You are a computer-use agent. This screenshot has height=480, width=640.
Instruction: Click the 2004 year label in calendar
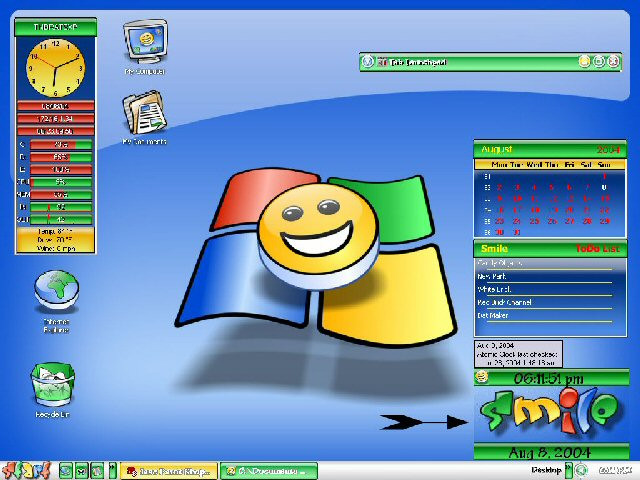608,150
